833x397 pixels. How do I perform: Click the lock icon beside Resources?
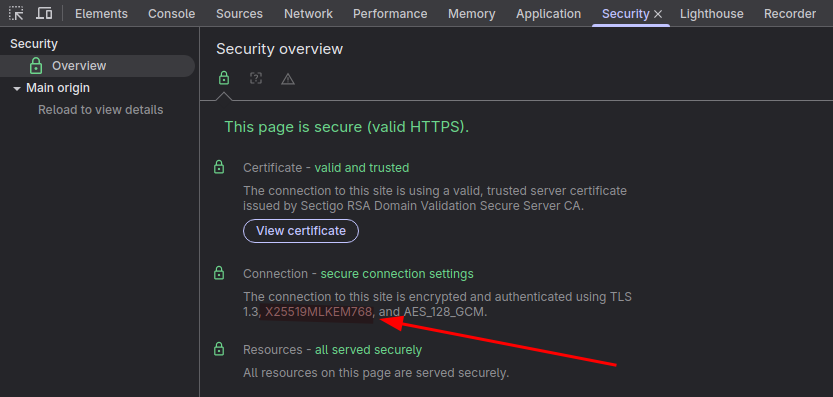click(x=219, y=350)
